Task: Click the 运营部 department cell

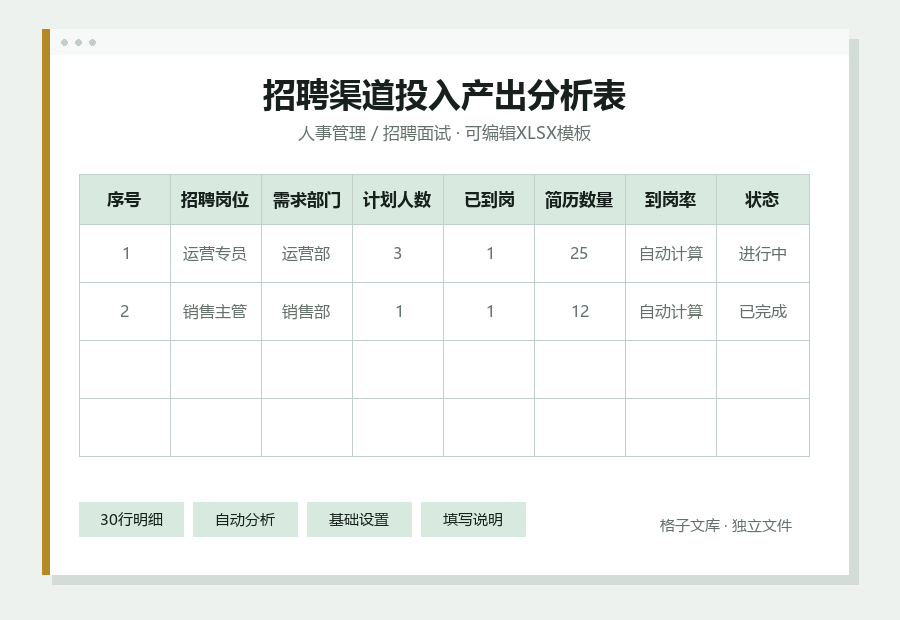Action: coord(307,253)
